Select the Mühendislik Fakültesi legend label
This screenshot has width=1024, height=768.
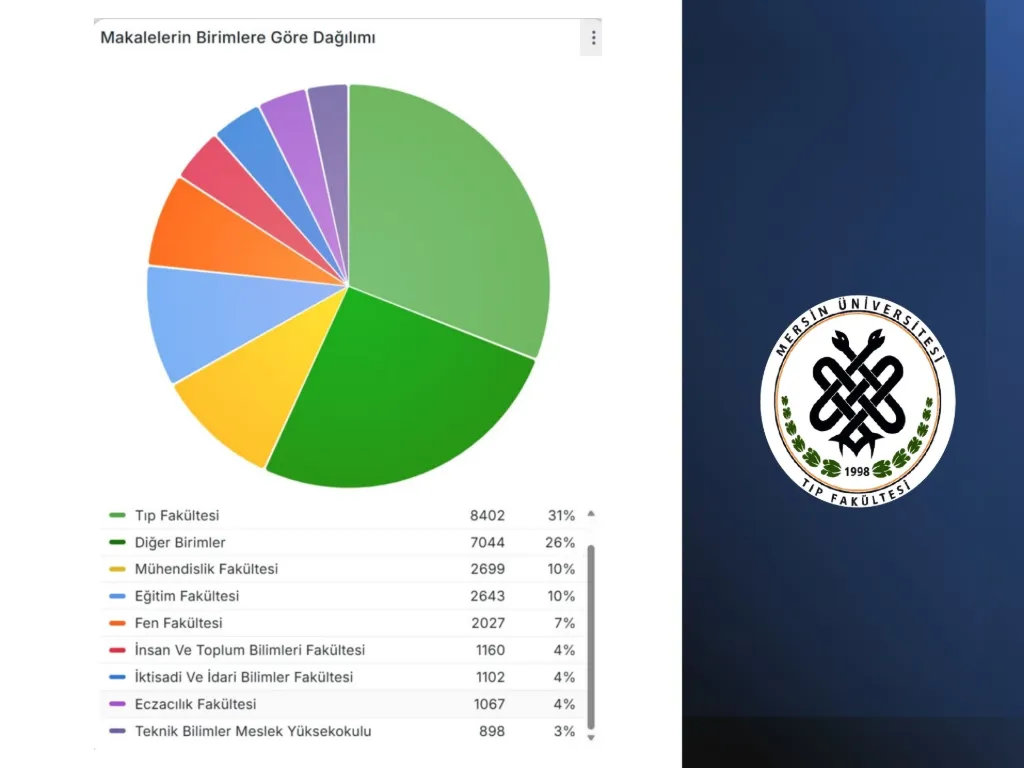tap(206, 569)
